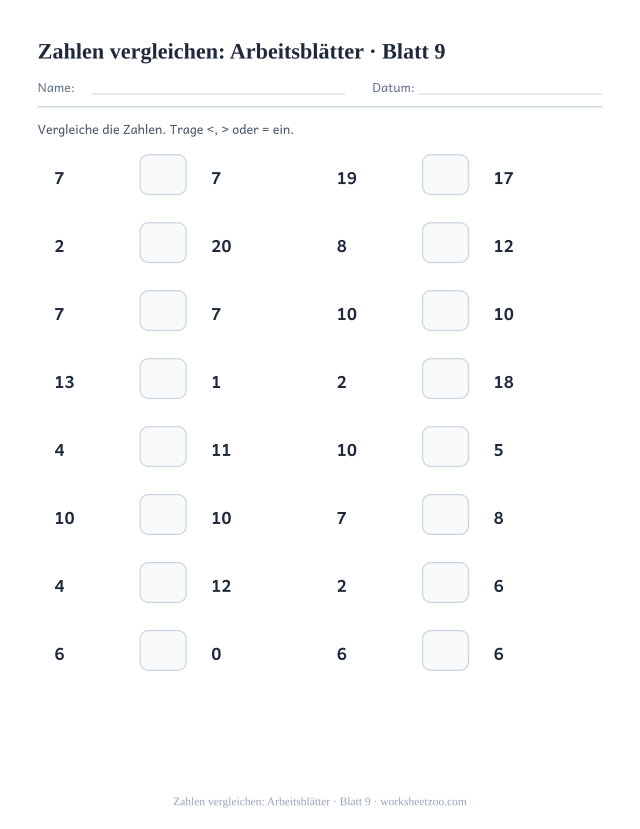Click the worksheet title heading Blatt 9
The width and height of the screenshot is (640, 829).
click(242, 51)
